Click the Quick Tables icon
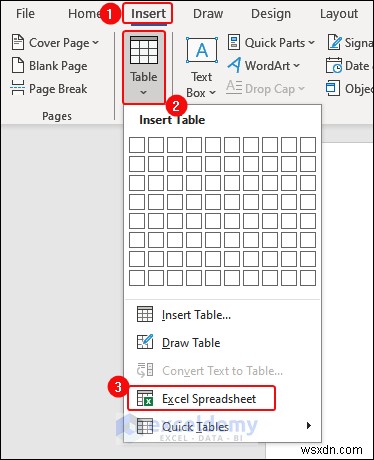Viewport: 374px width, 460px height. [145, 426]
